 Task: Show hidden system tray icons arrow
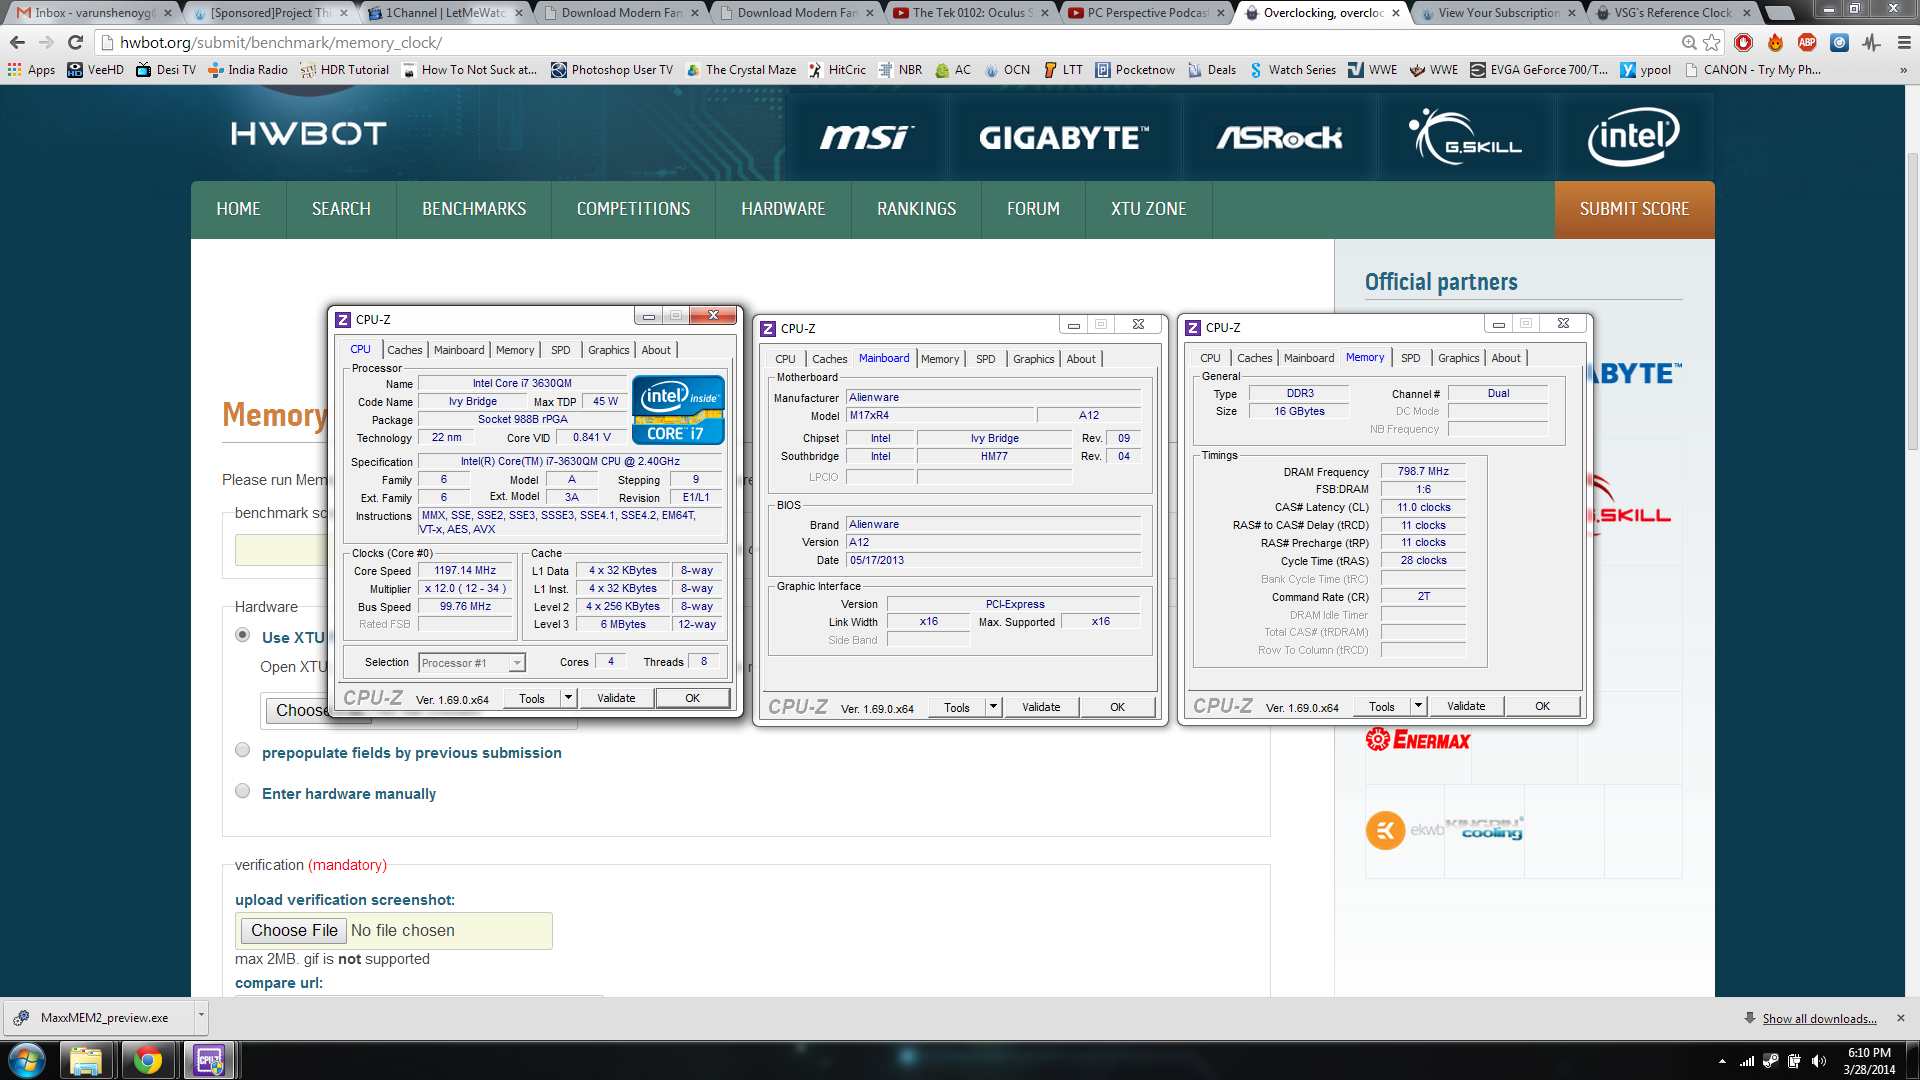coord(1722,1061)
